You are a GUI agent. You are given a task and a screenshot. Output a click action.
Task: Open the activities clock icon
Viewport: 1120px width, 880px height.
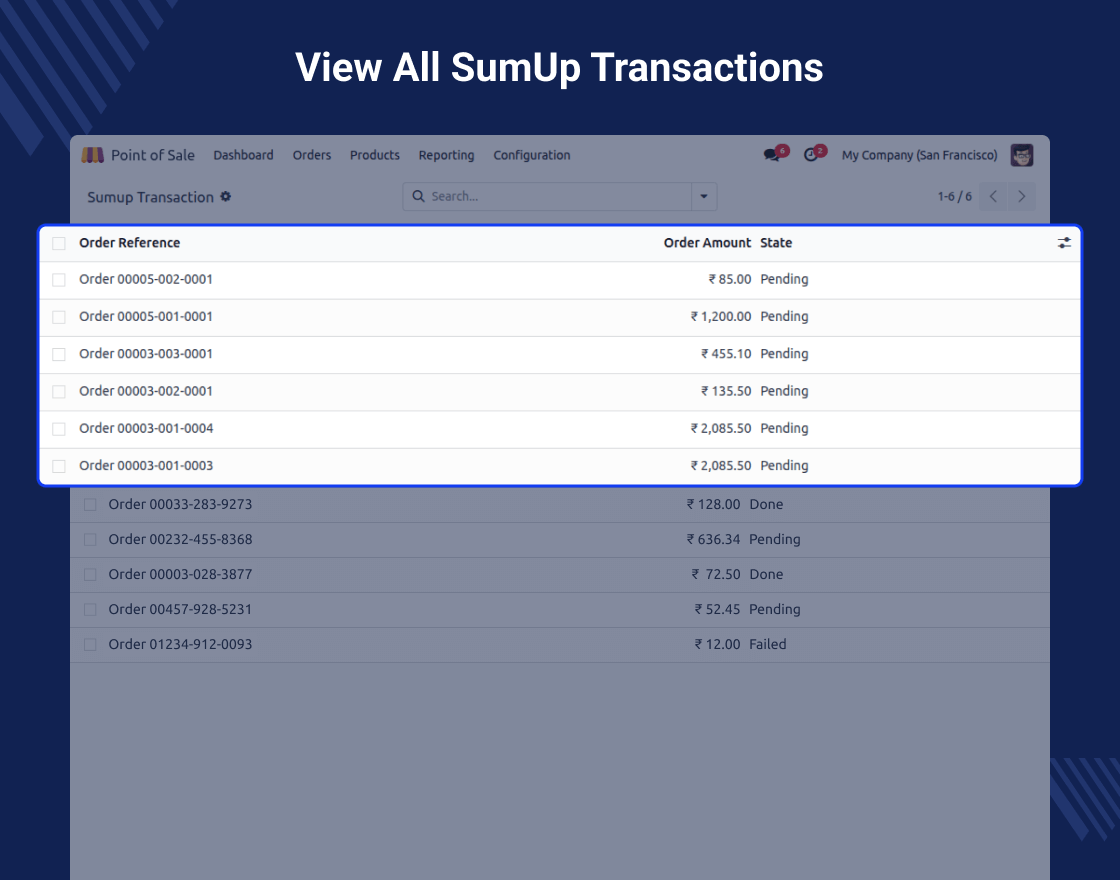click(811, 155)
